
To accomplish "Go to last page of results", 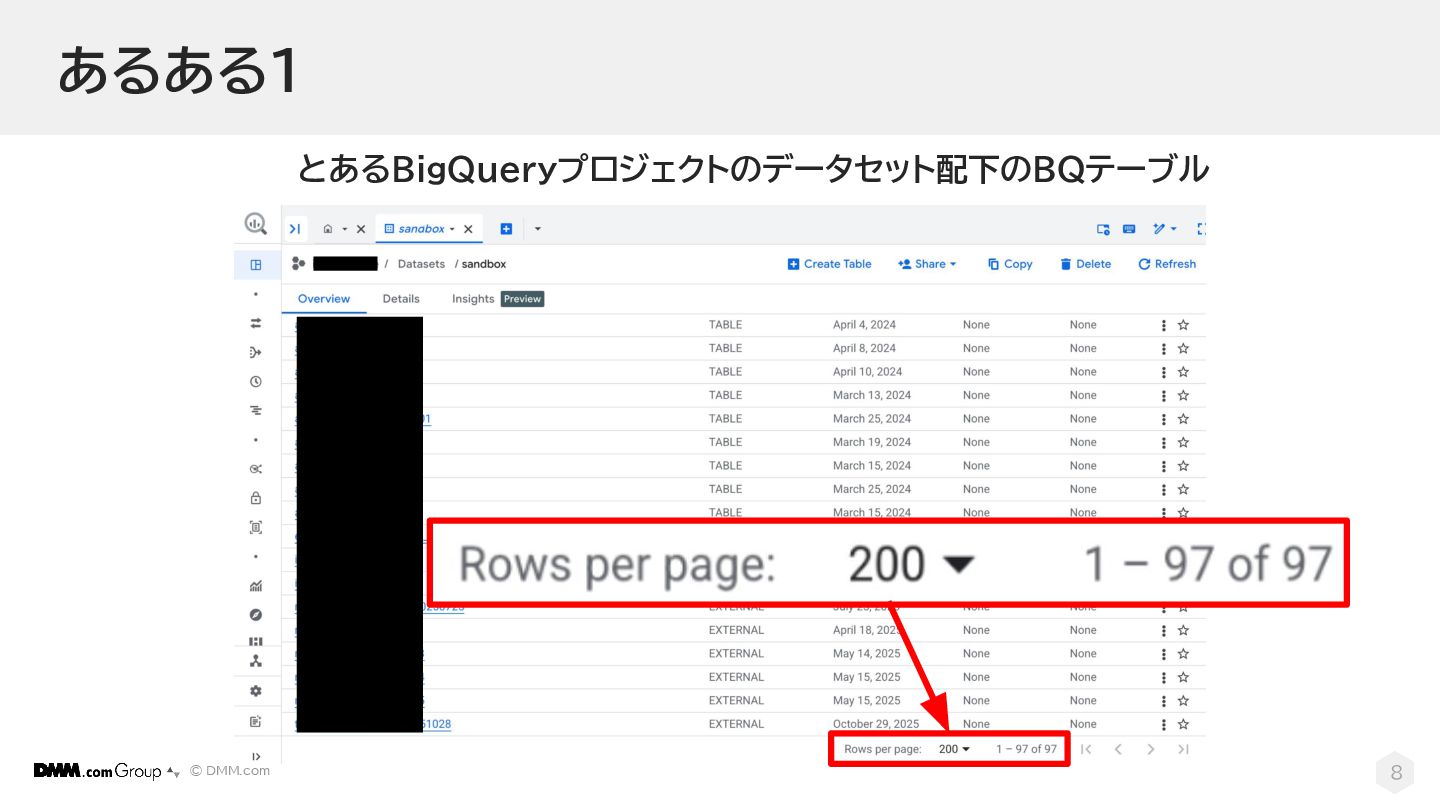I will 1183,749.
